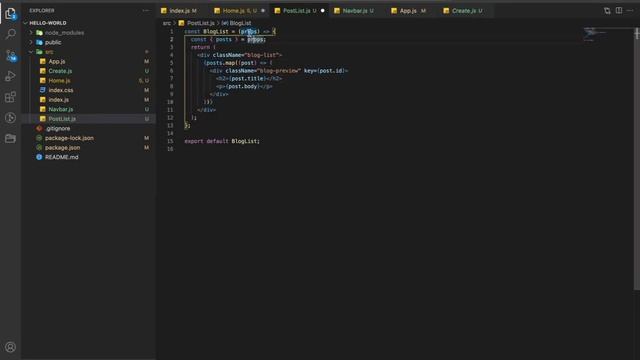Open README.md in the explorer
The width and height of the screenshot is (640, 360).
(61, 157)
